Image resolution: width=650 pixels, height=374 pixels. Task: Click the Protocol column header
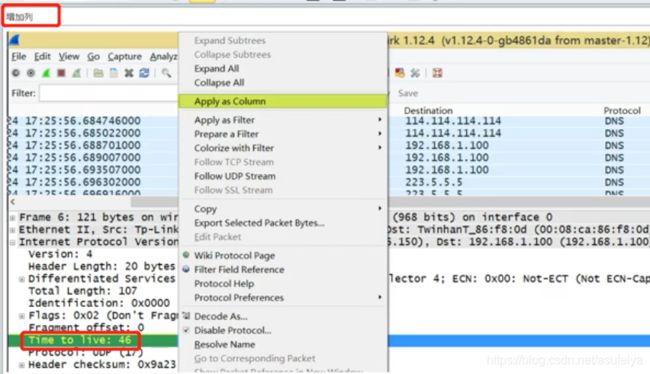[622, 111]
